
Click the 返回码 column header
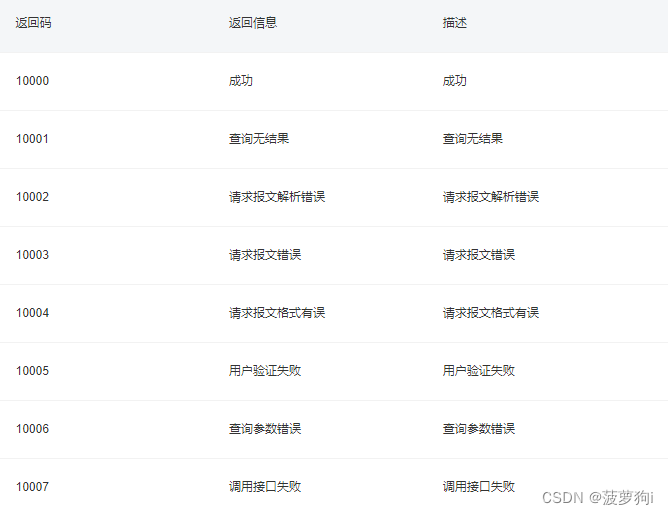click(33, 23)
